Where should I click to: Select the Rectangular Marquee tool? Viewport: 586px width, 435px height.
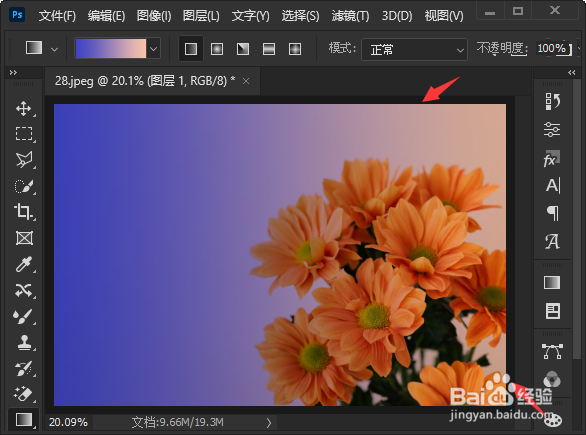click(24, 133)
